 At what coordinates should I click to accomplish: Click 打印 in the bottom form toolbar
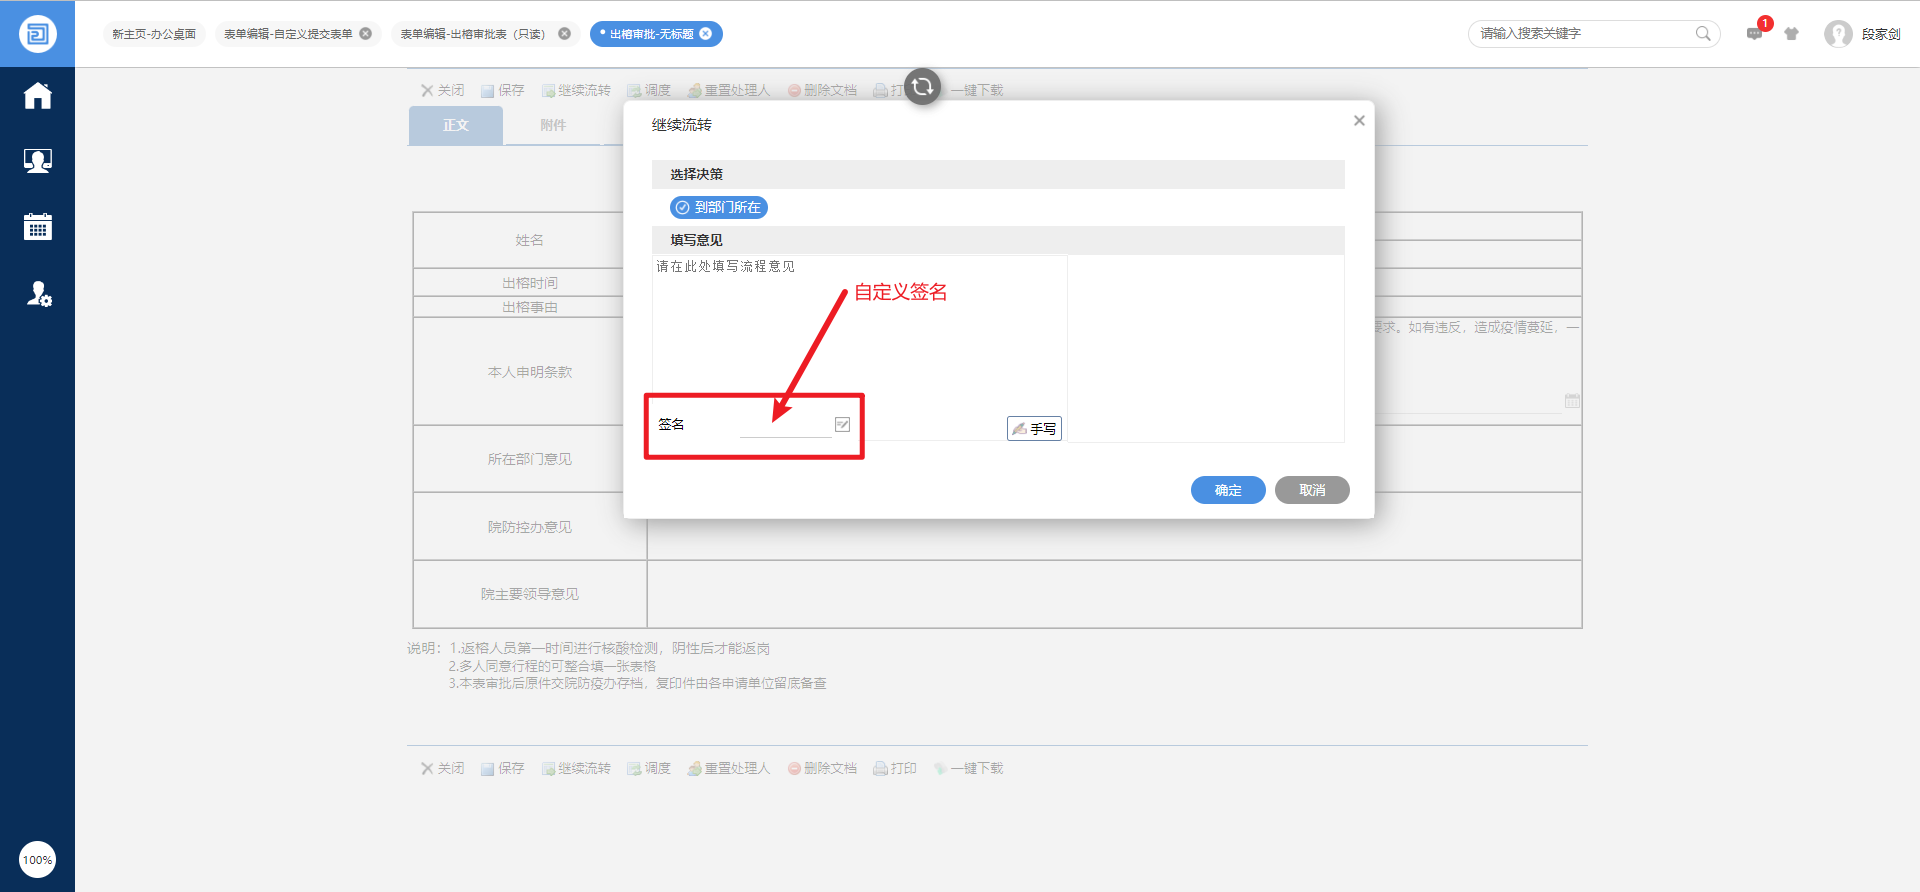point(895,768)
